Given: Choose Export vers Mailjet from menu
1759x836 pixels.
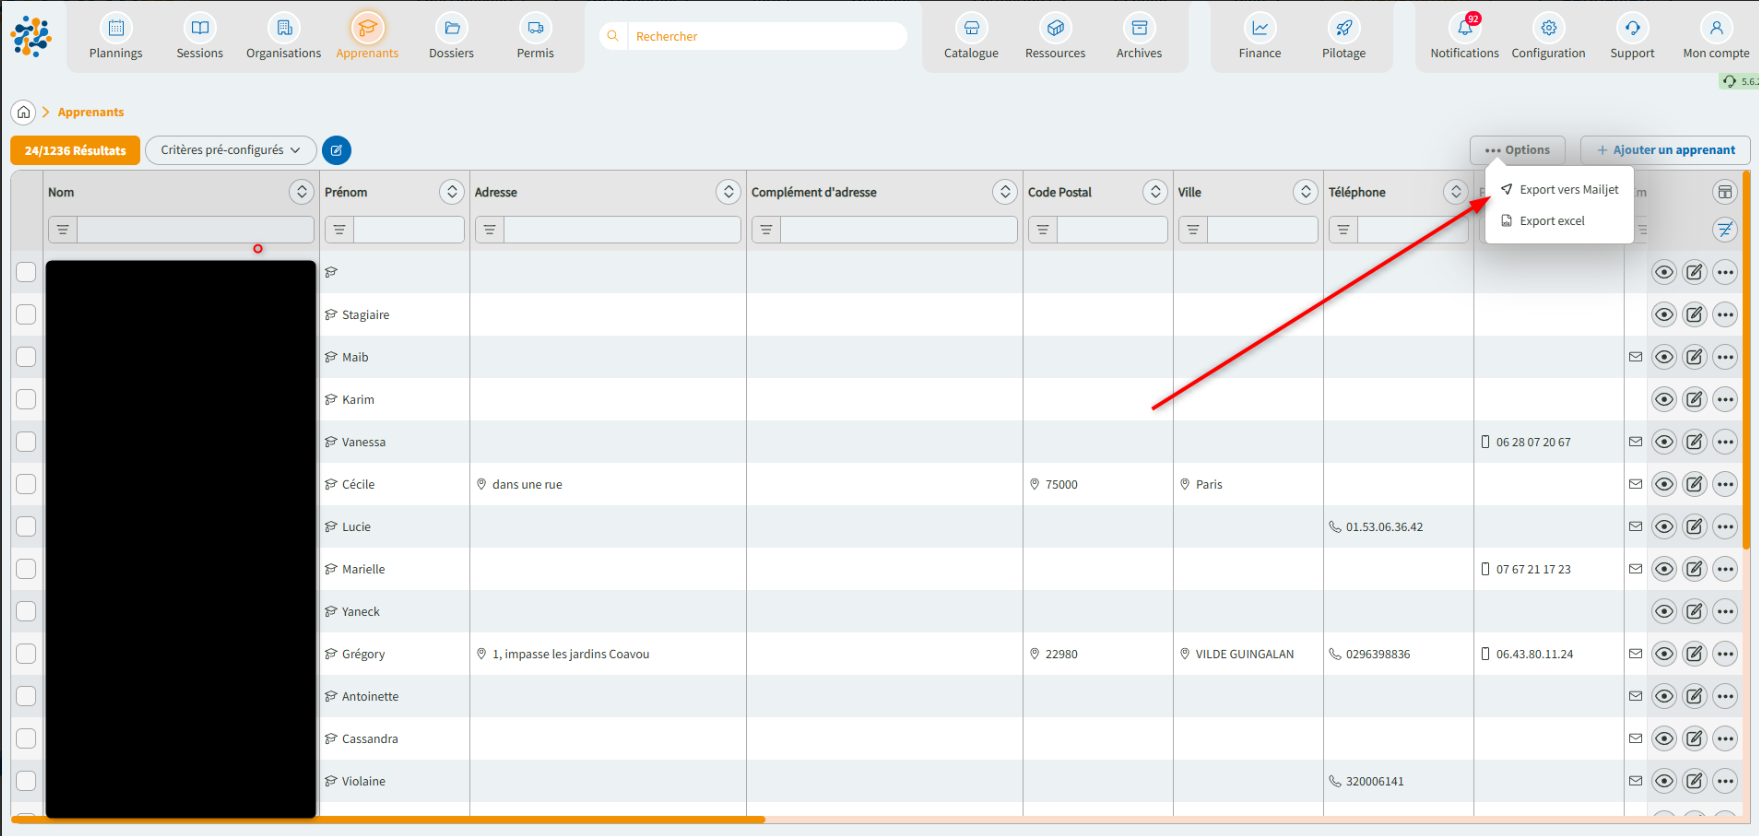Looking at the screenshot, I should pos(1567,190).
